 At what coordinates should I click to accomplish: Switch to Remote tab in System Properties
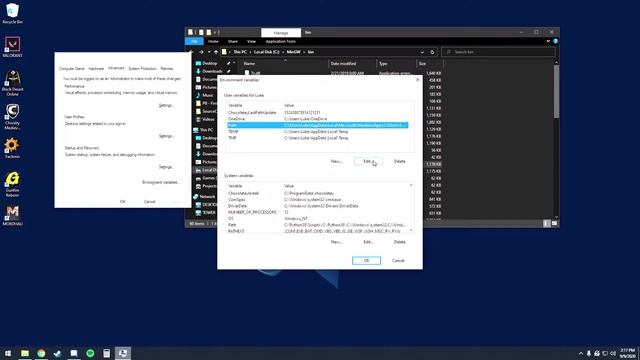[167, 69]
